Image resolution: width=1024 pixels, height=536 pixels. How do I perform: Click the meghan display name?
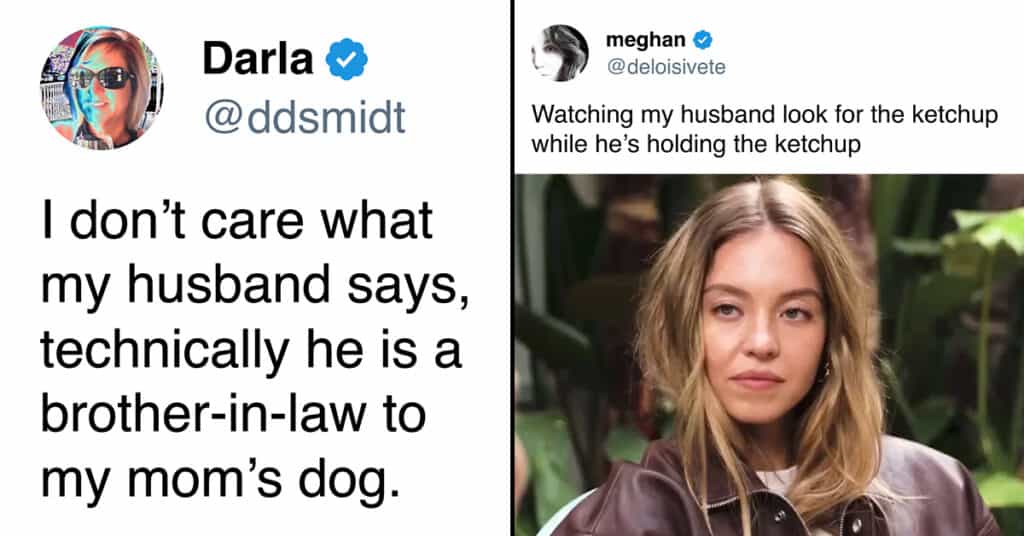pyautogui.click(x=645, y=40)
